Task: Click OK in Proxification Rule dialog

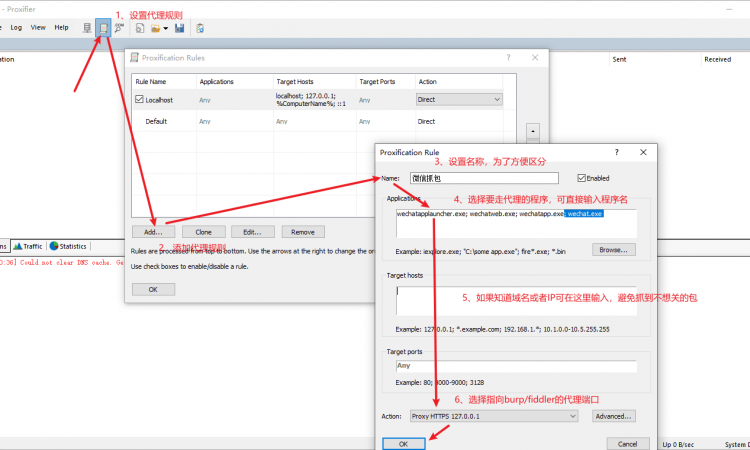Action: [x=403, y=444]
